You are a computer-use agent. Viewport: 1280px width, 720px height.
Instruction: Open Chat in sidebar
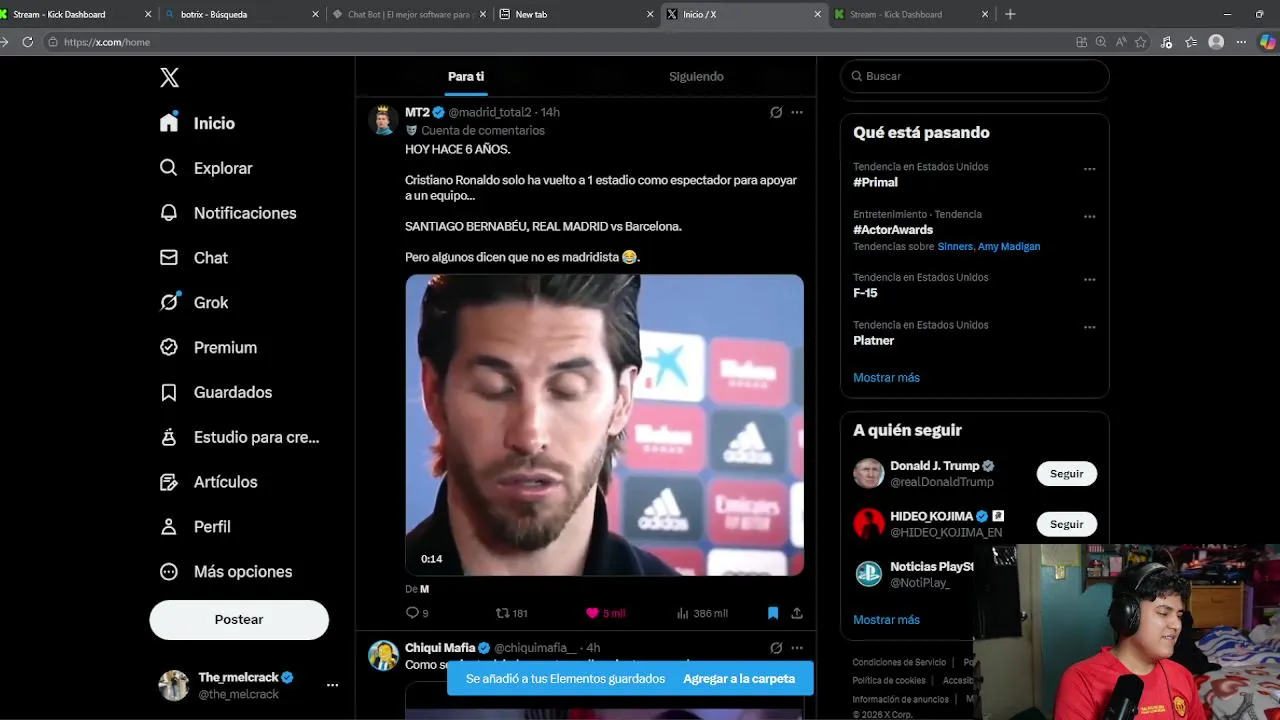(x=194, y=258)
